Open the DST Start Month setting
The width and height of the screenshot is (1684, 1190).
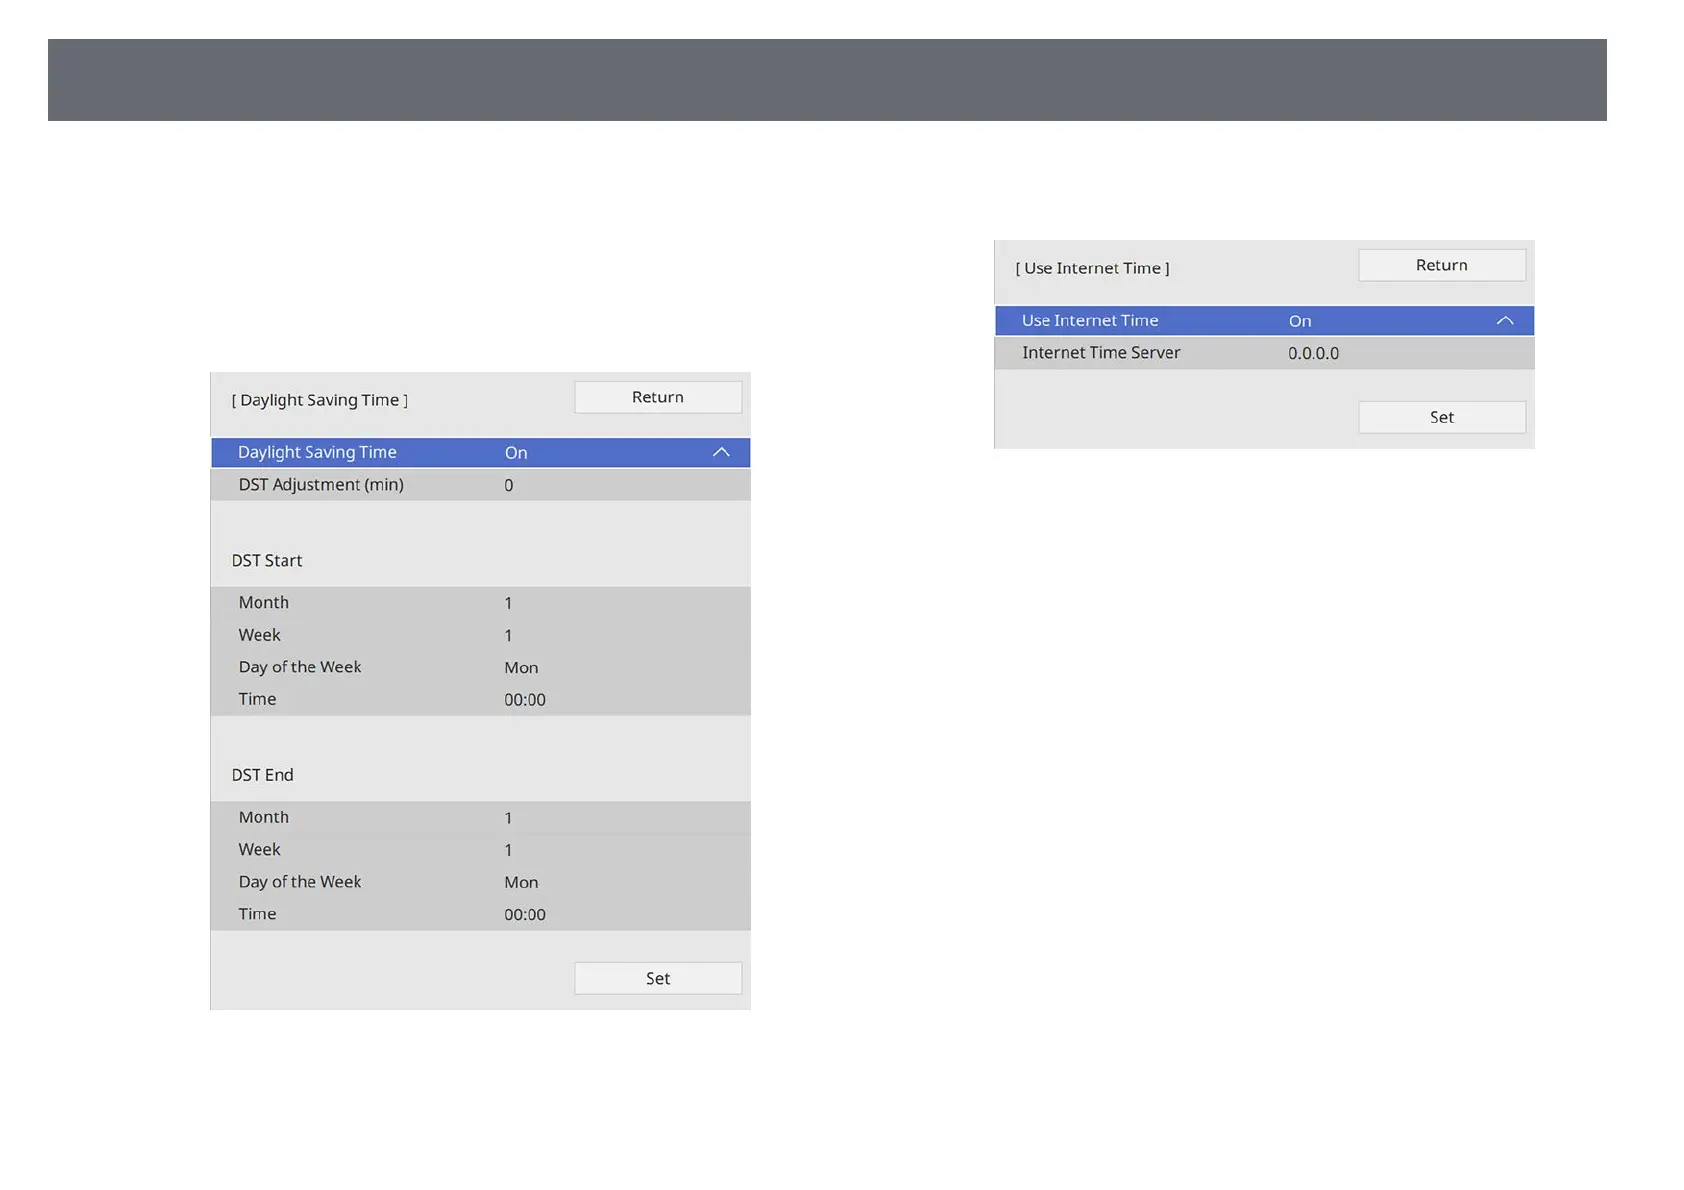pyautogui.click(x=480, y=603)
